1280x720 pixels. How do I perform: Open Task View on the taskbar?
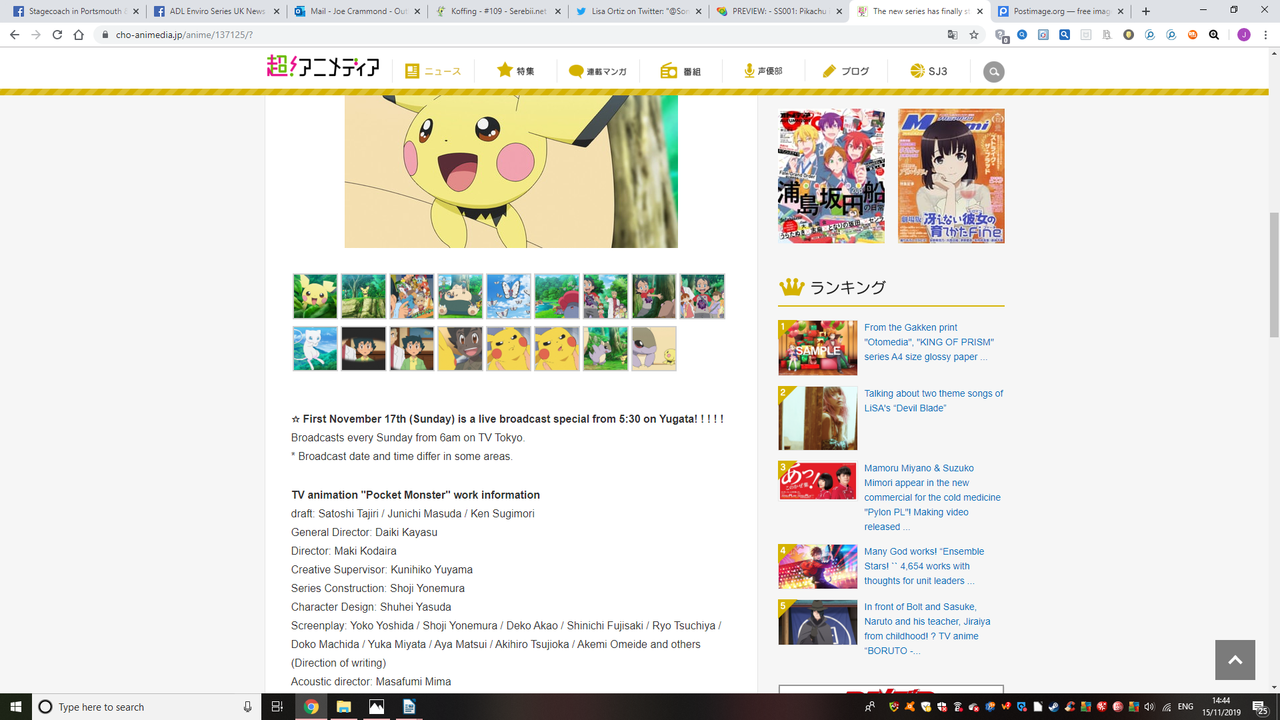point(277,706)
